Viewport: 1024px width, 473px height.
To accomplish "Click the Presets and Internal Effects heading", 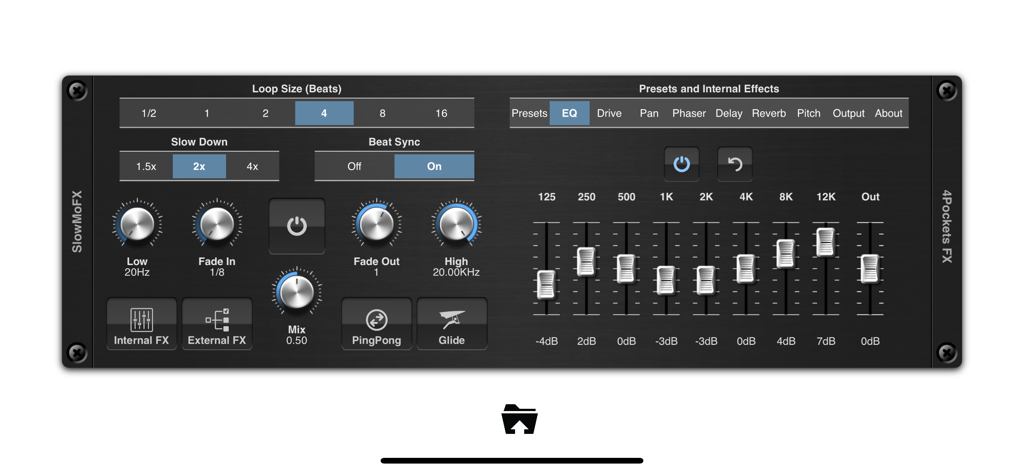I will click(709, 89).
